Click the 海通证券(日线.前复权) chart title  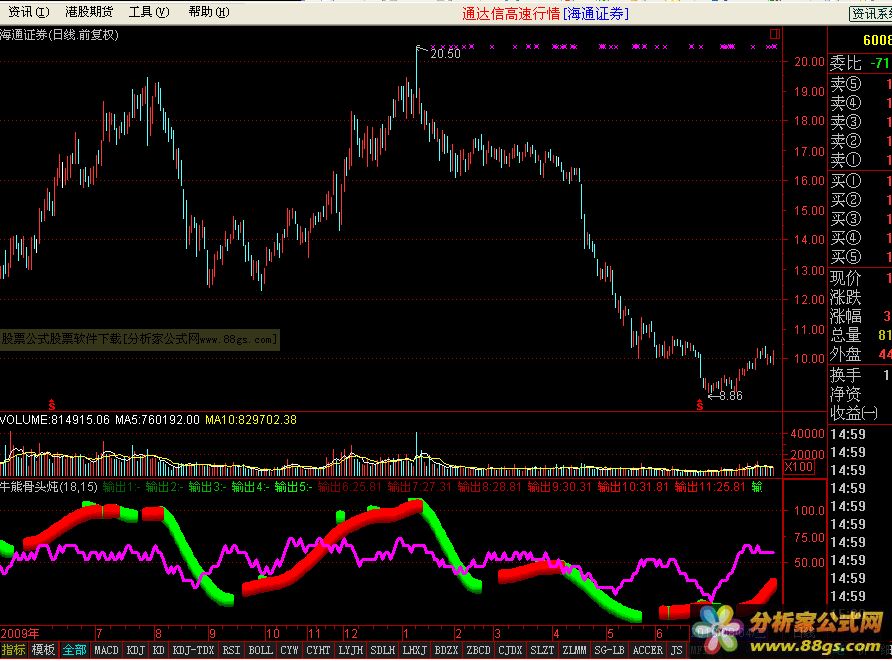click(x=59, y=35)
